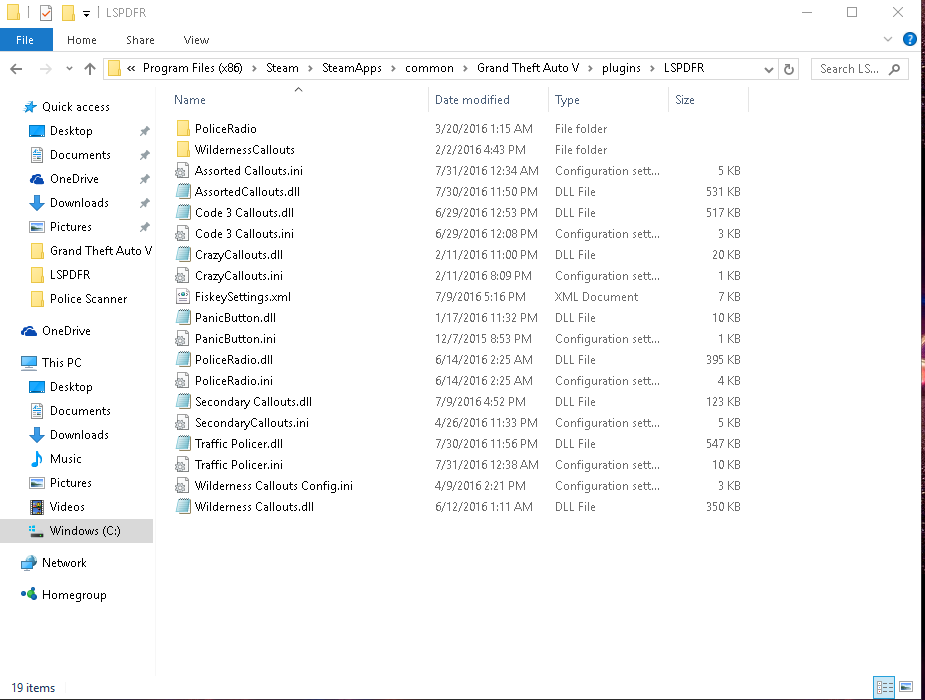Open the View ribbon tab
925x700 pixels.
click(196, 40)
